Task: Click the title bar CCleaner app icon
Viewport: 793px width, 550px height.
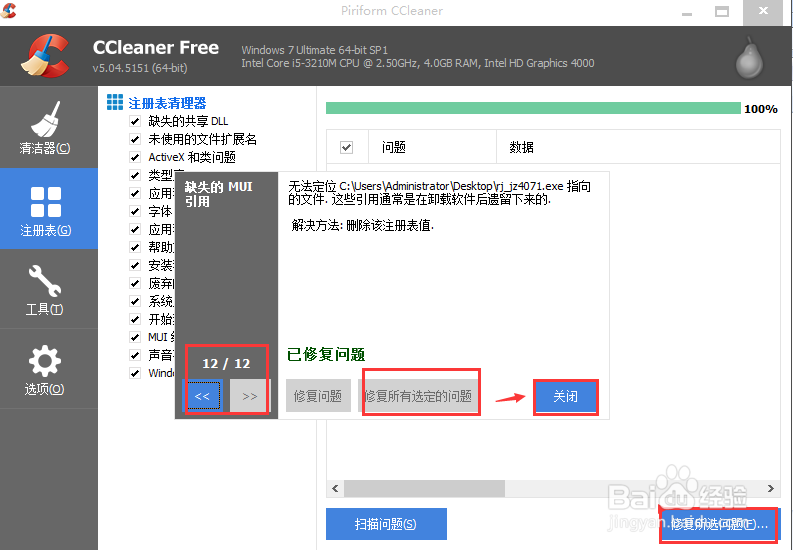Action: [x=8, y=10]
